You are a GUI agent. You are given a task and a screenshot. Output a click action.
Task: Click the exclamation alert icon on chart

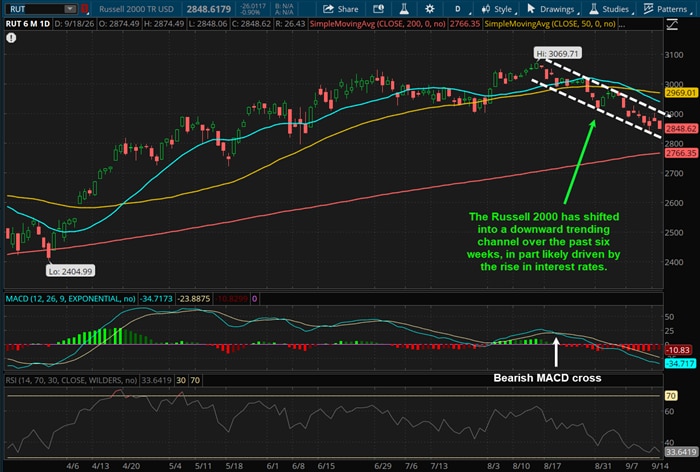tap(11, 38)
